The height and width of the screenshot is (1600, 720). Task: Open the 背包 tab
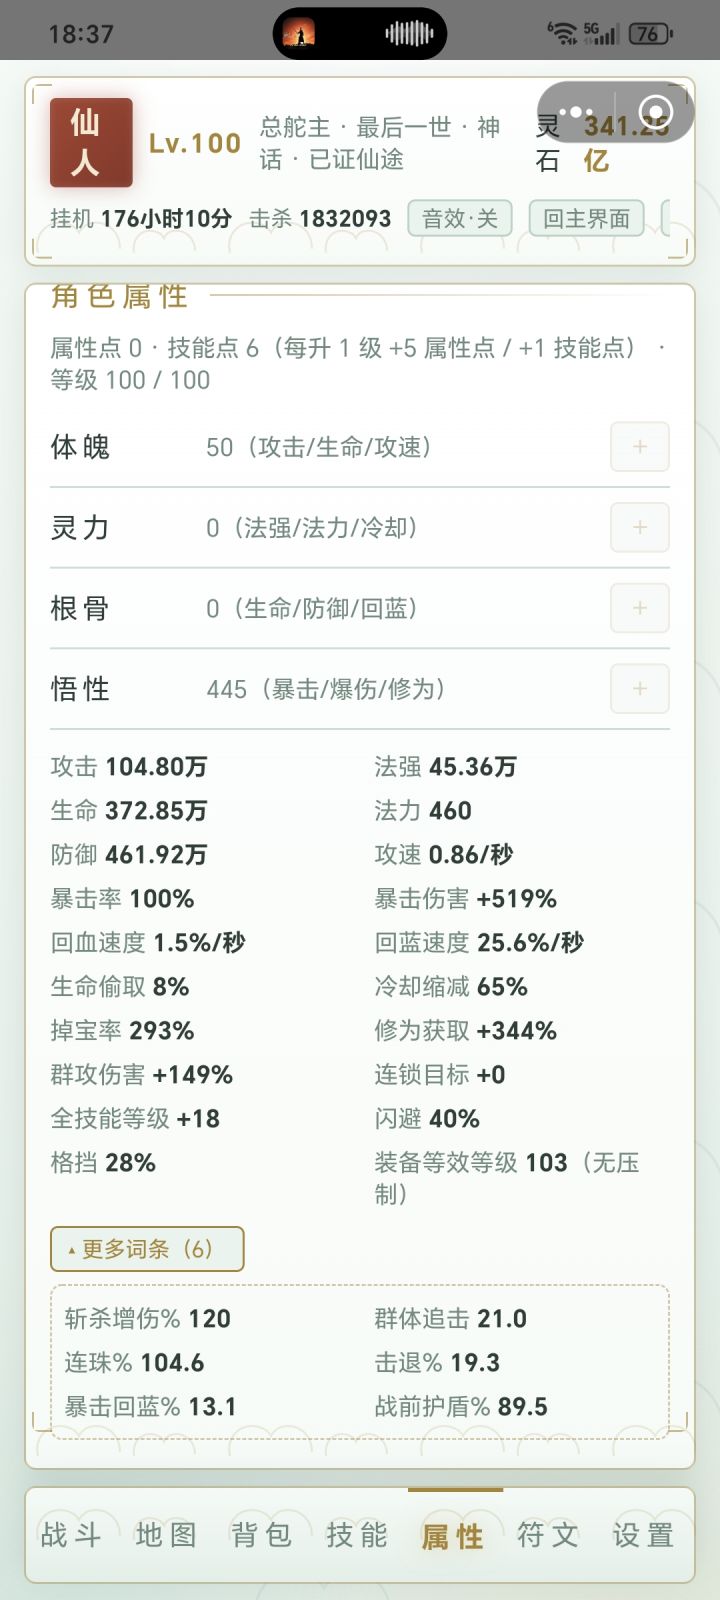click(x=262, y=1535)
